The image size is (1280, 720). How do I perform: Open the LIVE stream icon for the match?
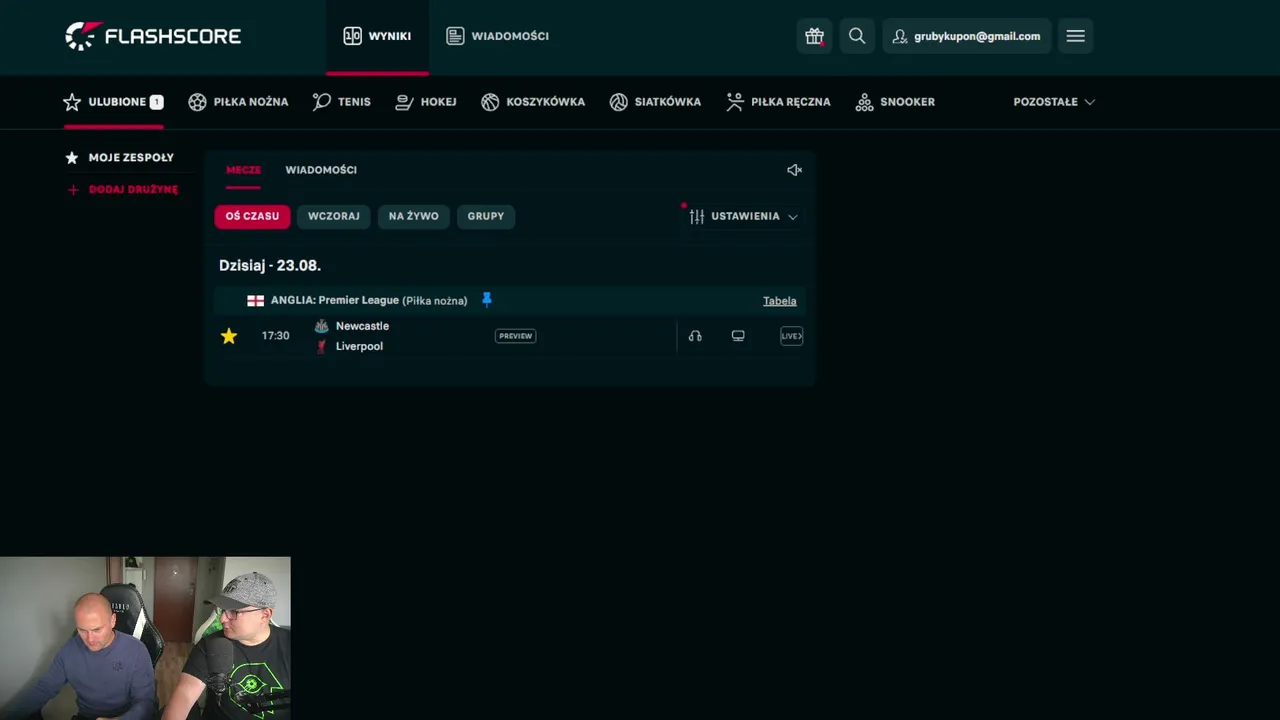(x=791, y=336)
